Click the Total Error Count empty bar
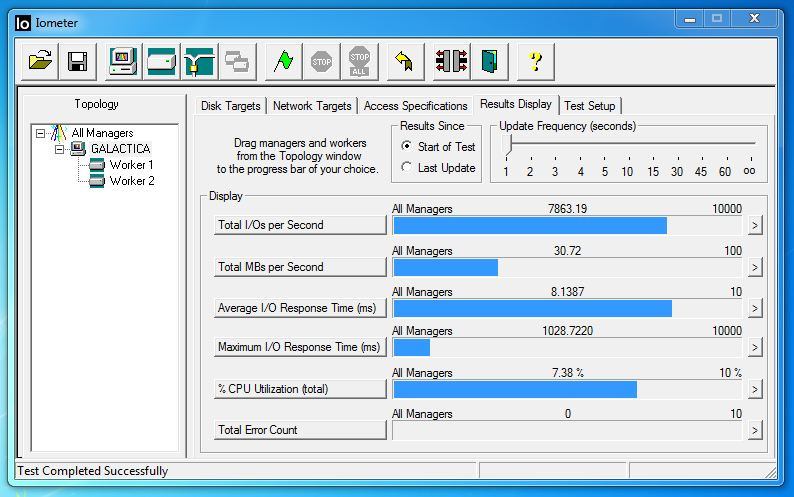This screenshot has width=794, height=497. (567, 430)
